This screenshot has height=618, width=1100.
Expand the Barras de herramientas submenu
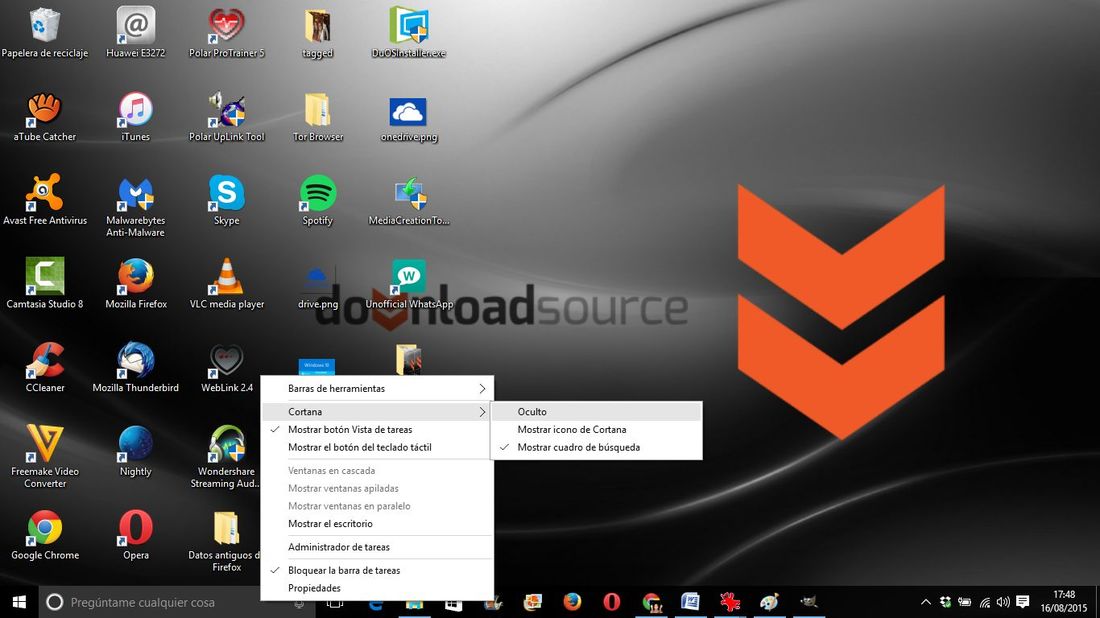pos(377,389)
